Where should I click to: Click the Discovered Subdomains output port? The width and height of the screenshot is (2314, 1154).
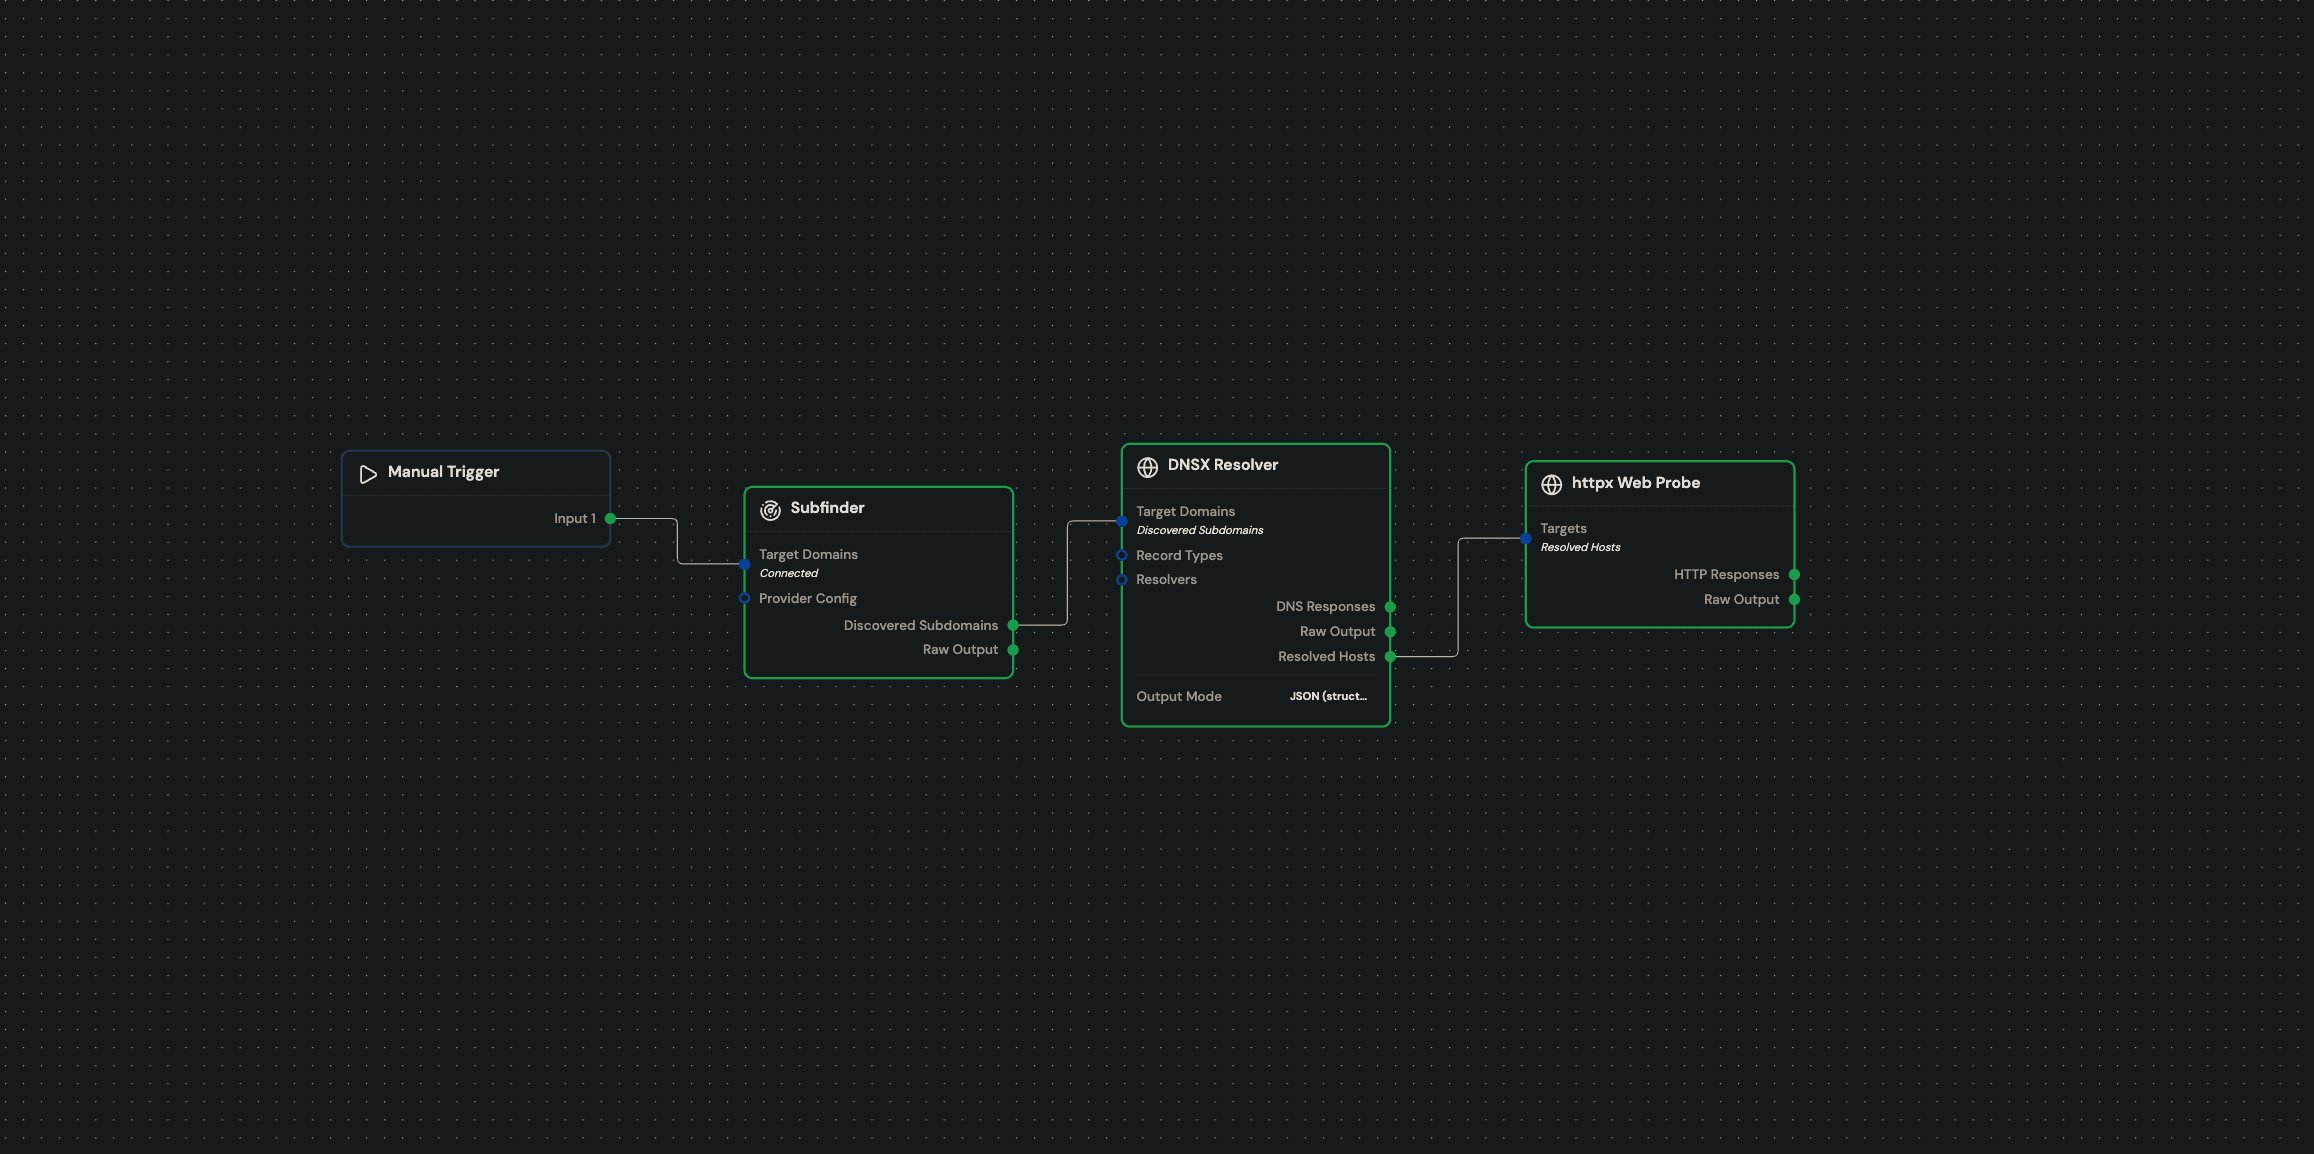coord(1013,625)
